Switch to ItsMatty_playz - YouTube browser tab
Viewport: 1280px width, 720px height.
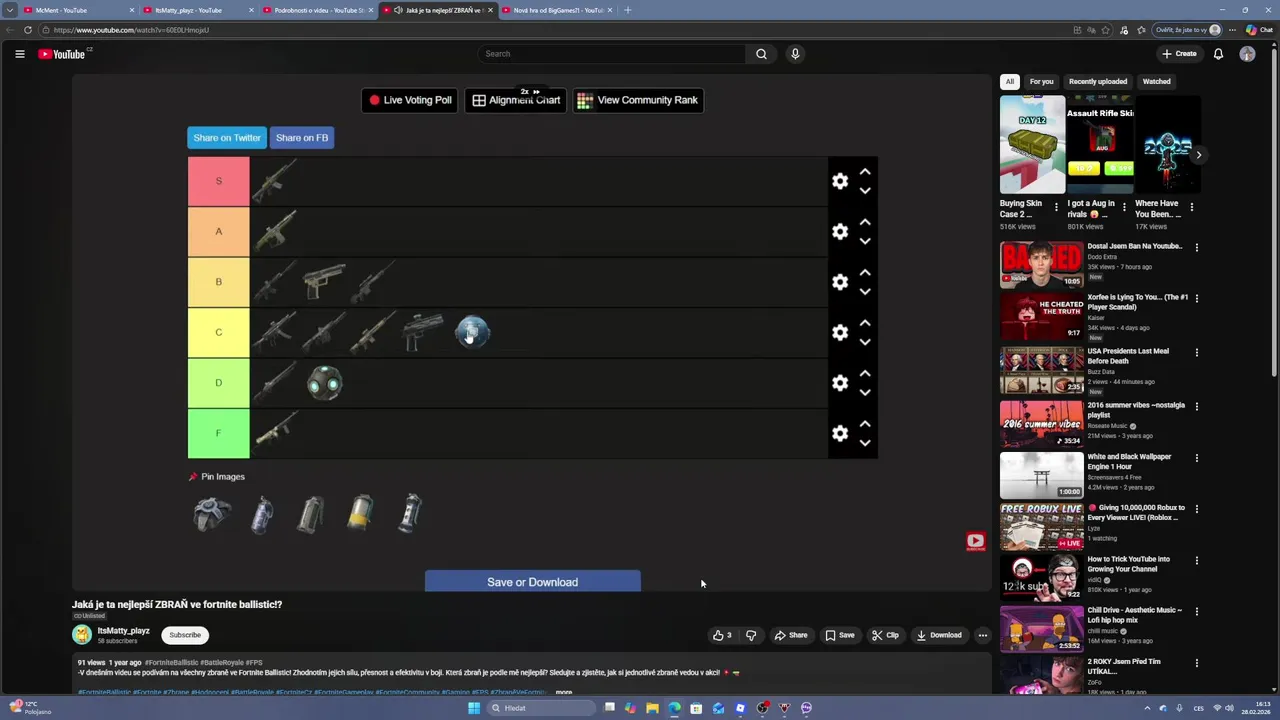198,10
